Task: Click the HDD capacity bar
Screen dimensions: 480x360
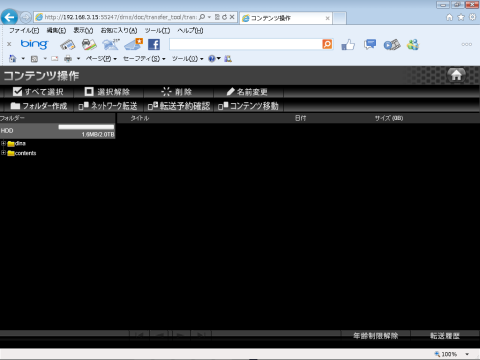Action: click(x=86, y=127)
